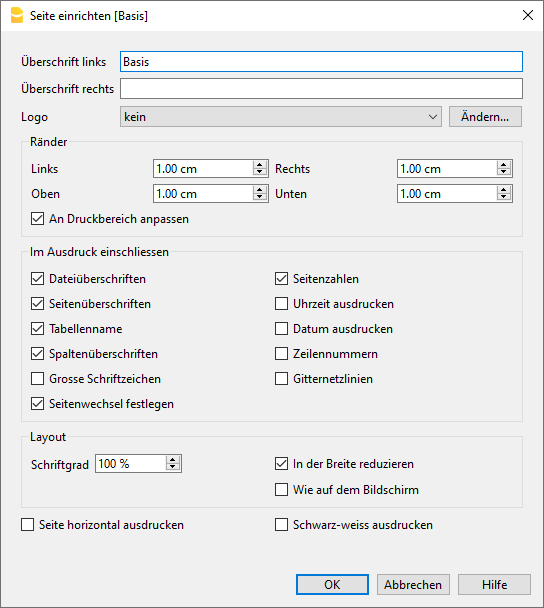Enable Wie auf dem Bildschirm
544x608 pixels.
pyautogui.click(x=281, y=490)
